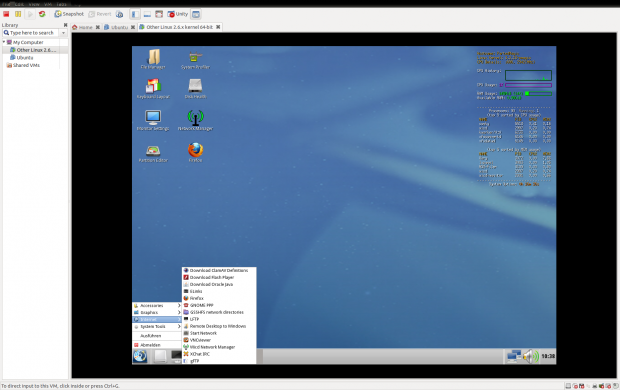Open Monitor Settings desktop icon
Viewport: 620px width, 390px height.
[153, 120]
